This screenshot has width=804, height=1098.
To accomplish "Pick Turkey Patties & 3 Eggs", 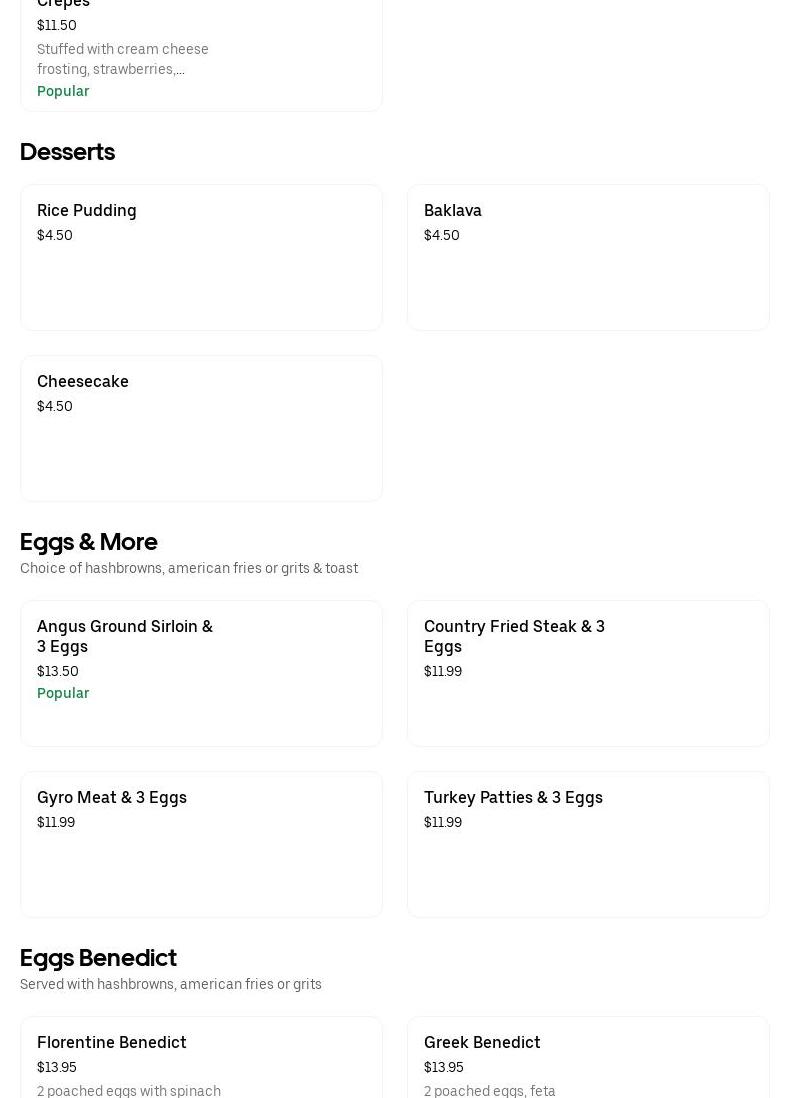I will pos(588,844).
